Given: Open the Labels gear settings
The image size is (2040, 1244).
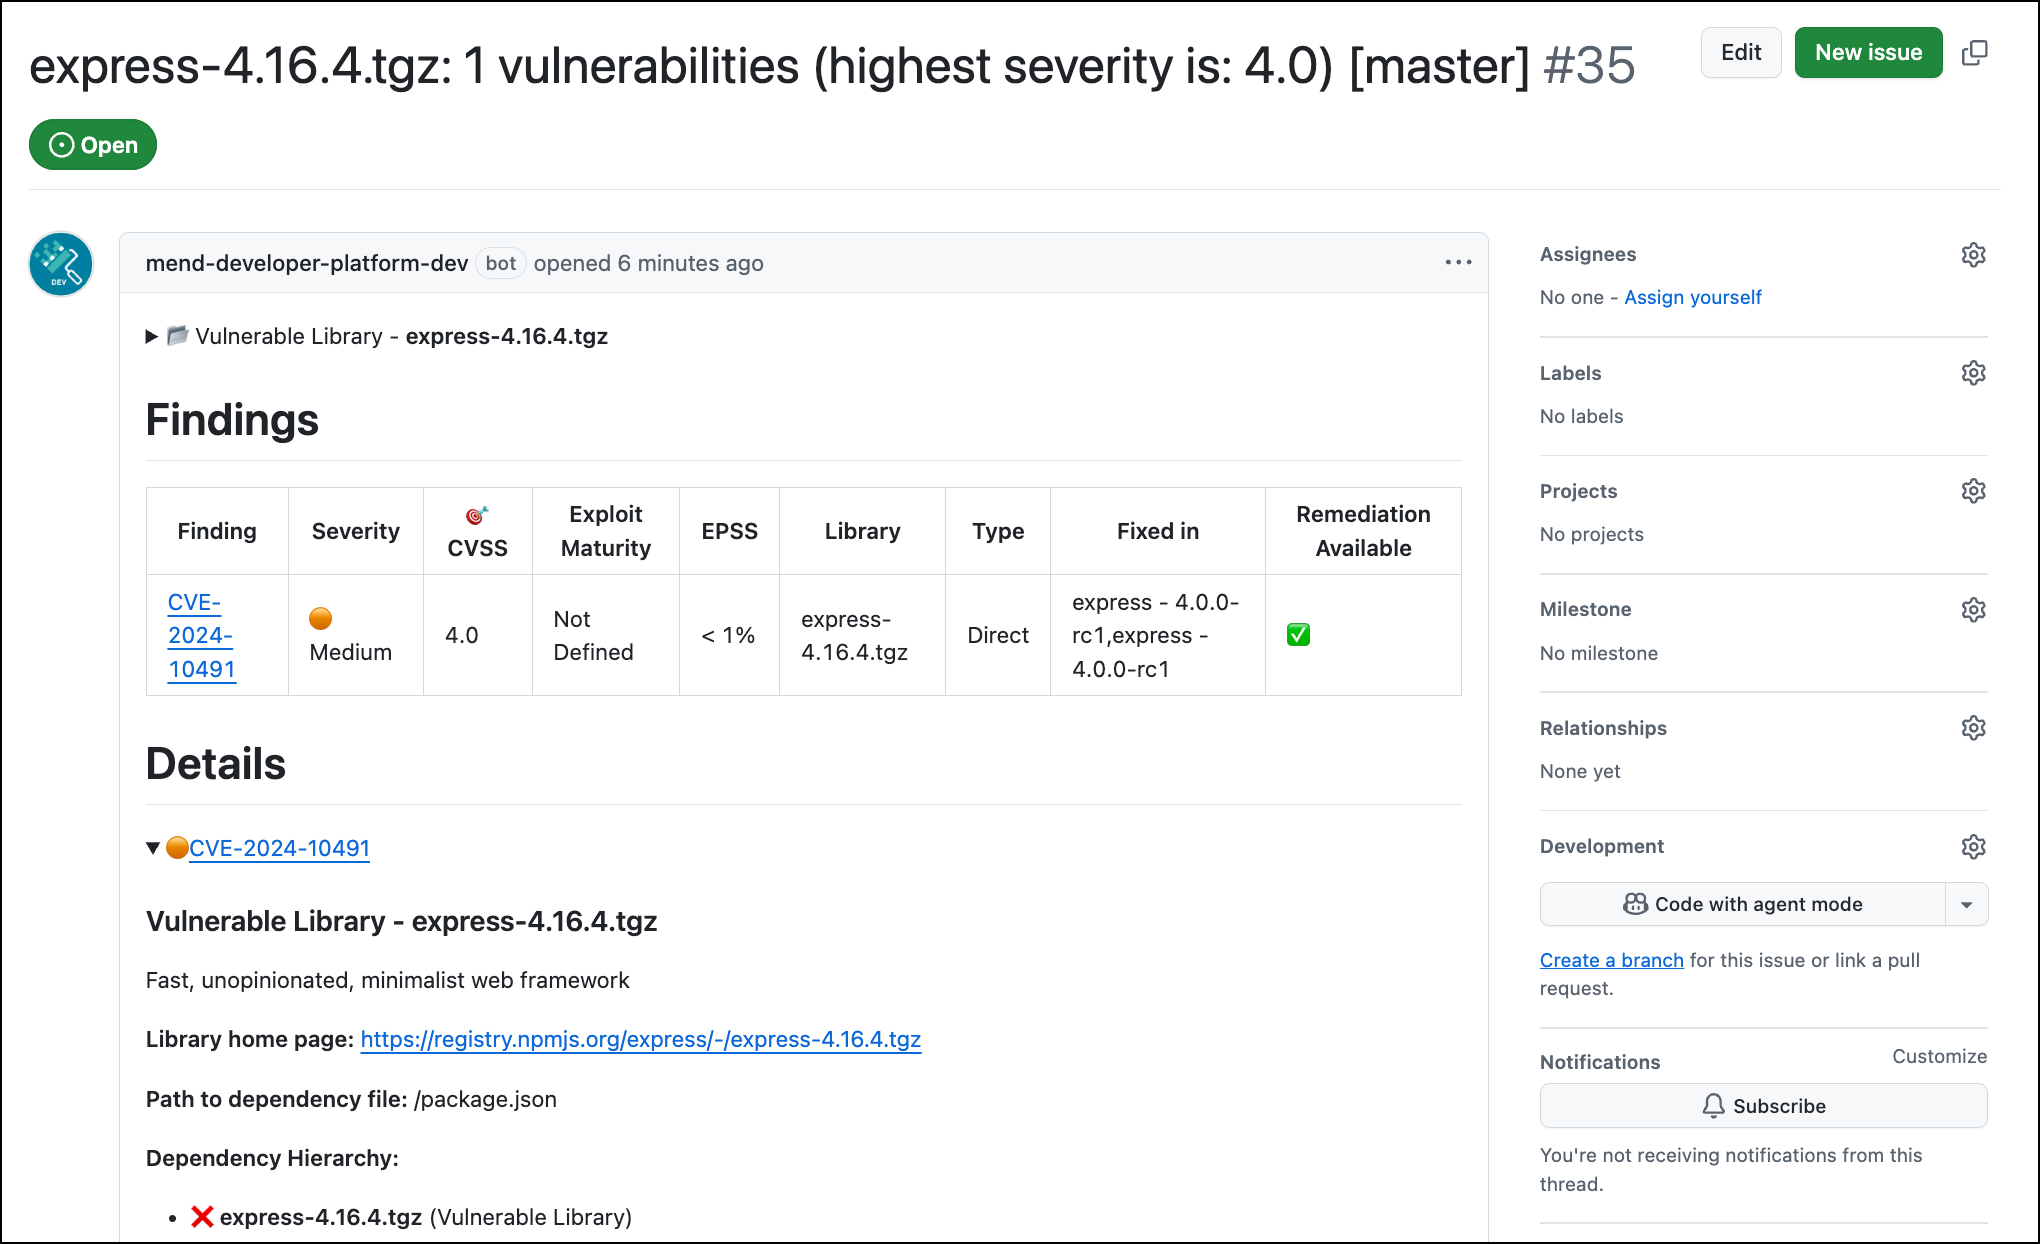Looking at the screenshot, I should point(1973,373).
